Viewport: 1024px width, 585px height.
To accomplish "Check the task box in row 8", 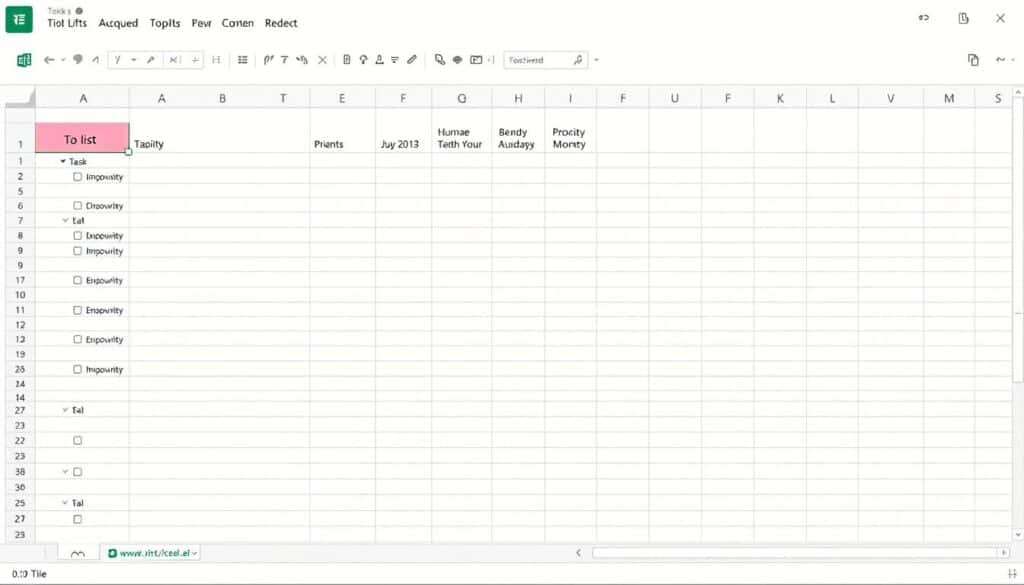I will pos(78,236).
